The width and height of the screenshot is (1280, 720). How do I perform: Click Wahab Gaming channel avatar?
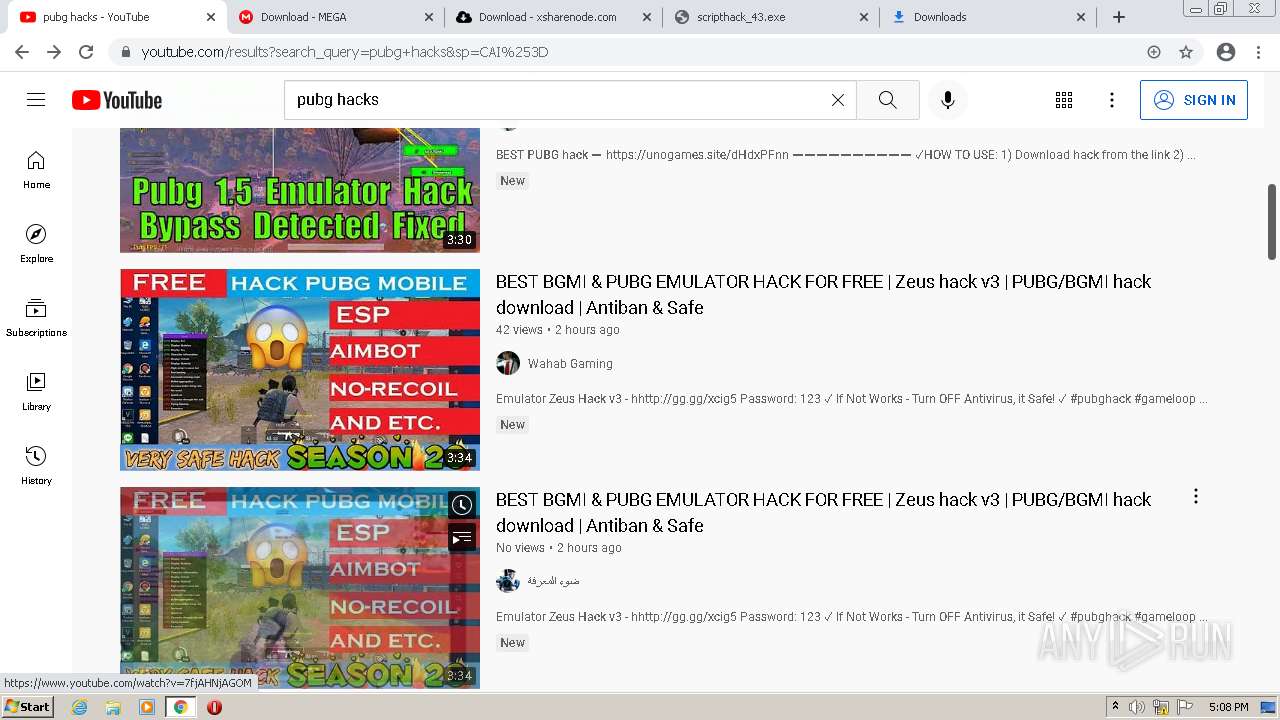point(508,363)
